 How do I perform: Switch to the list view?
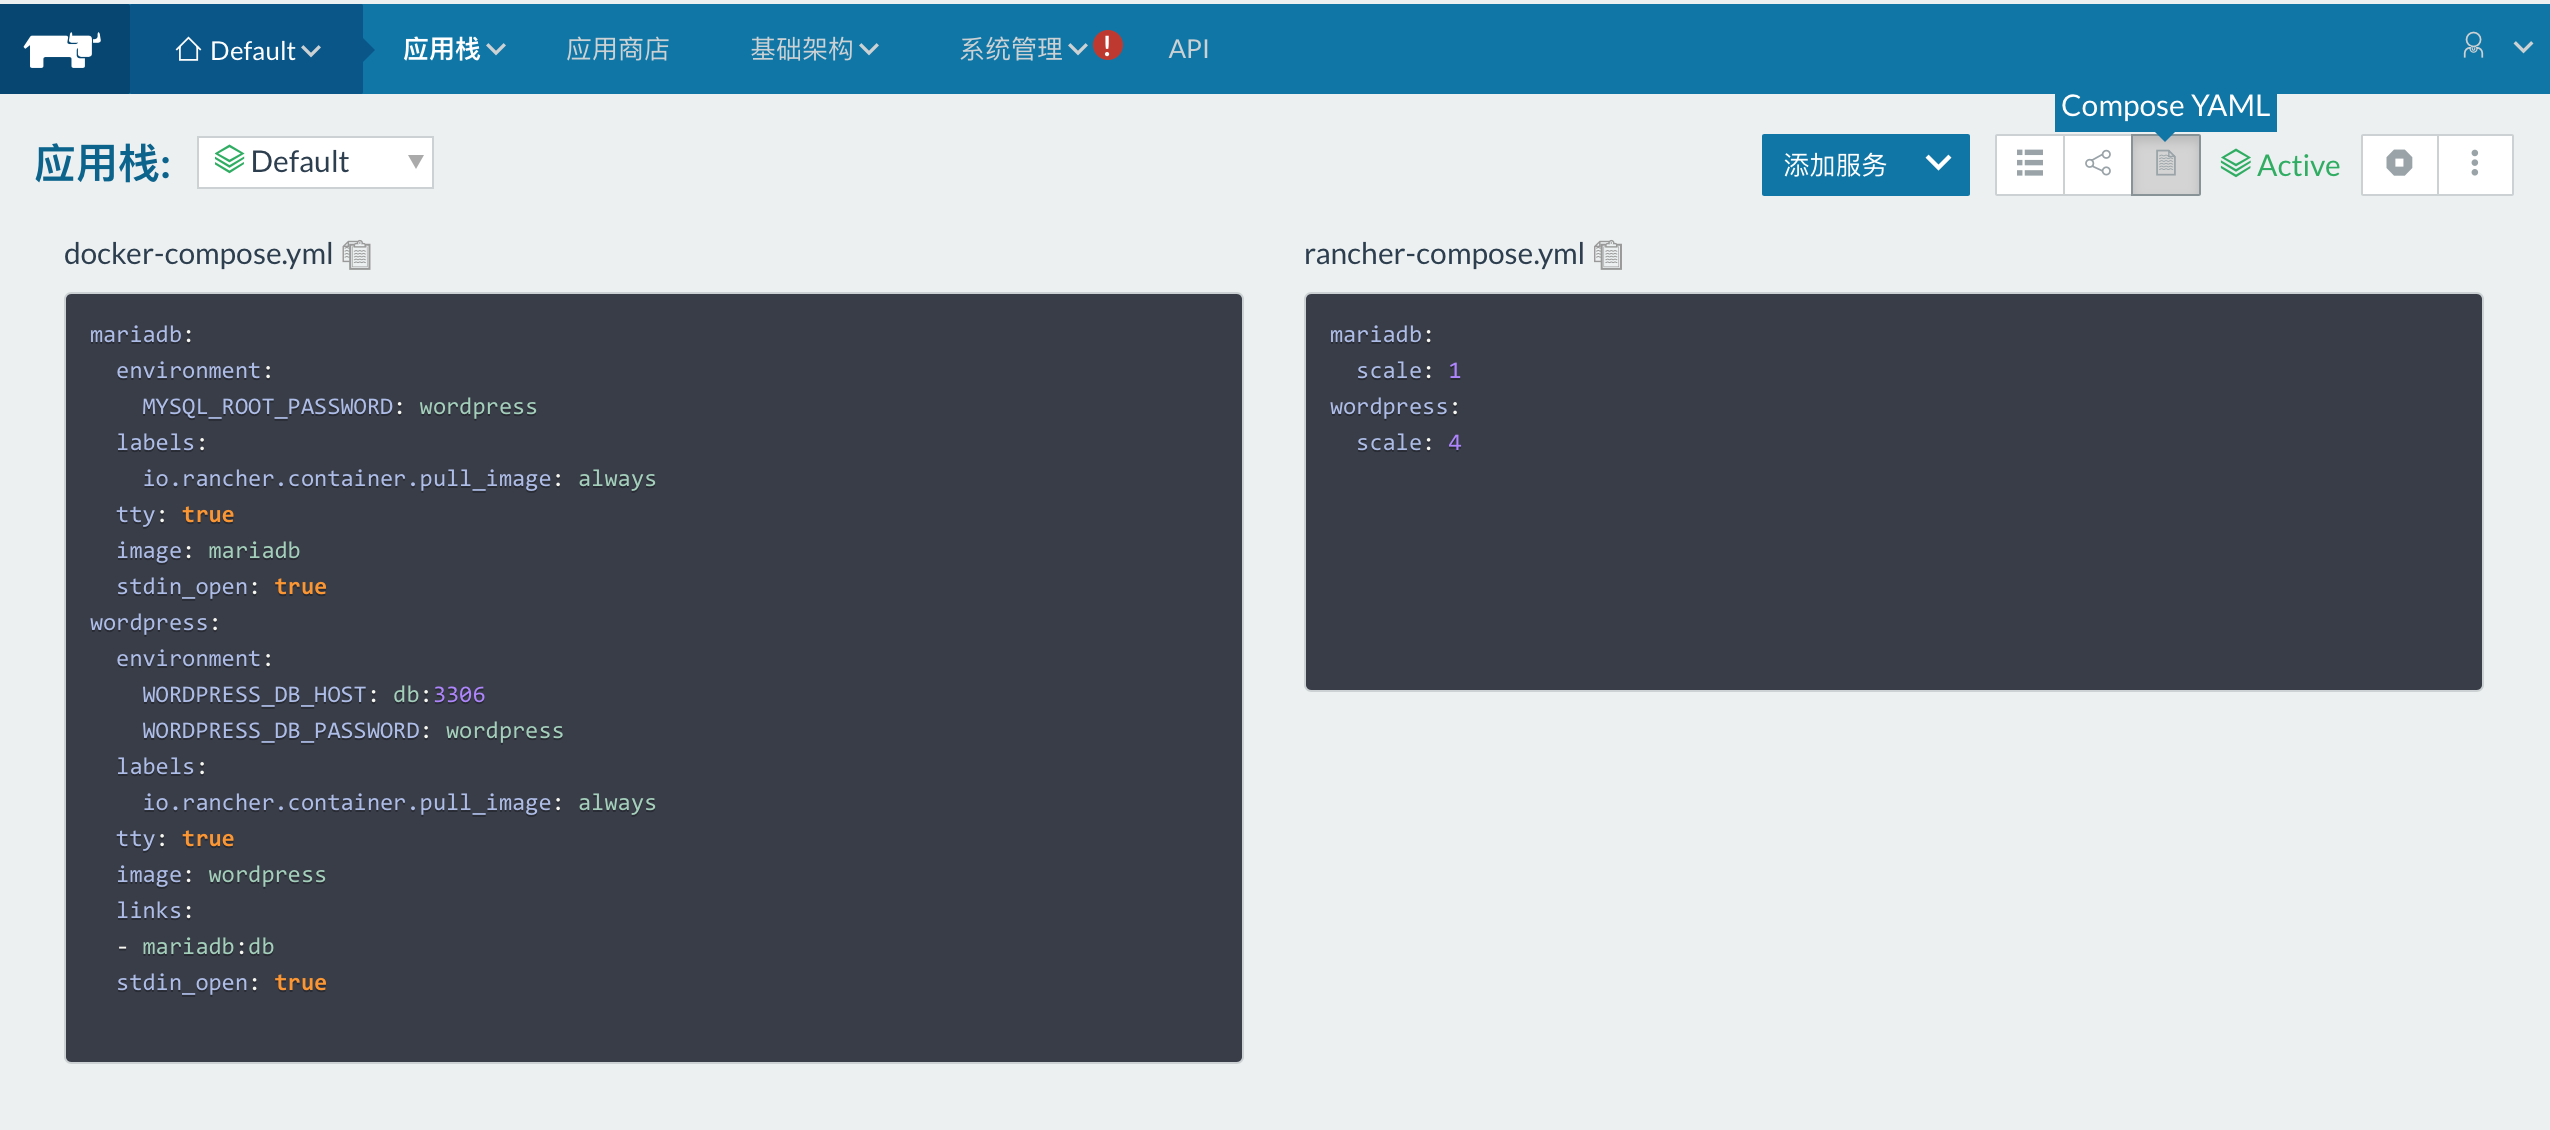2030,164
